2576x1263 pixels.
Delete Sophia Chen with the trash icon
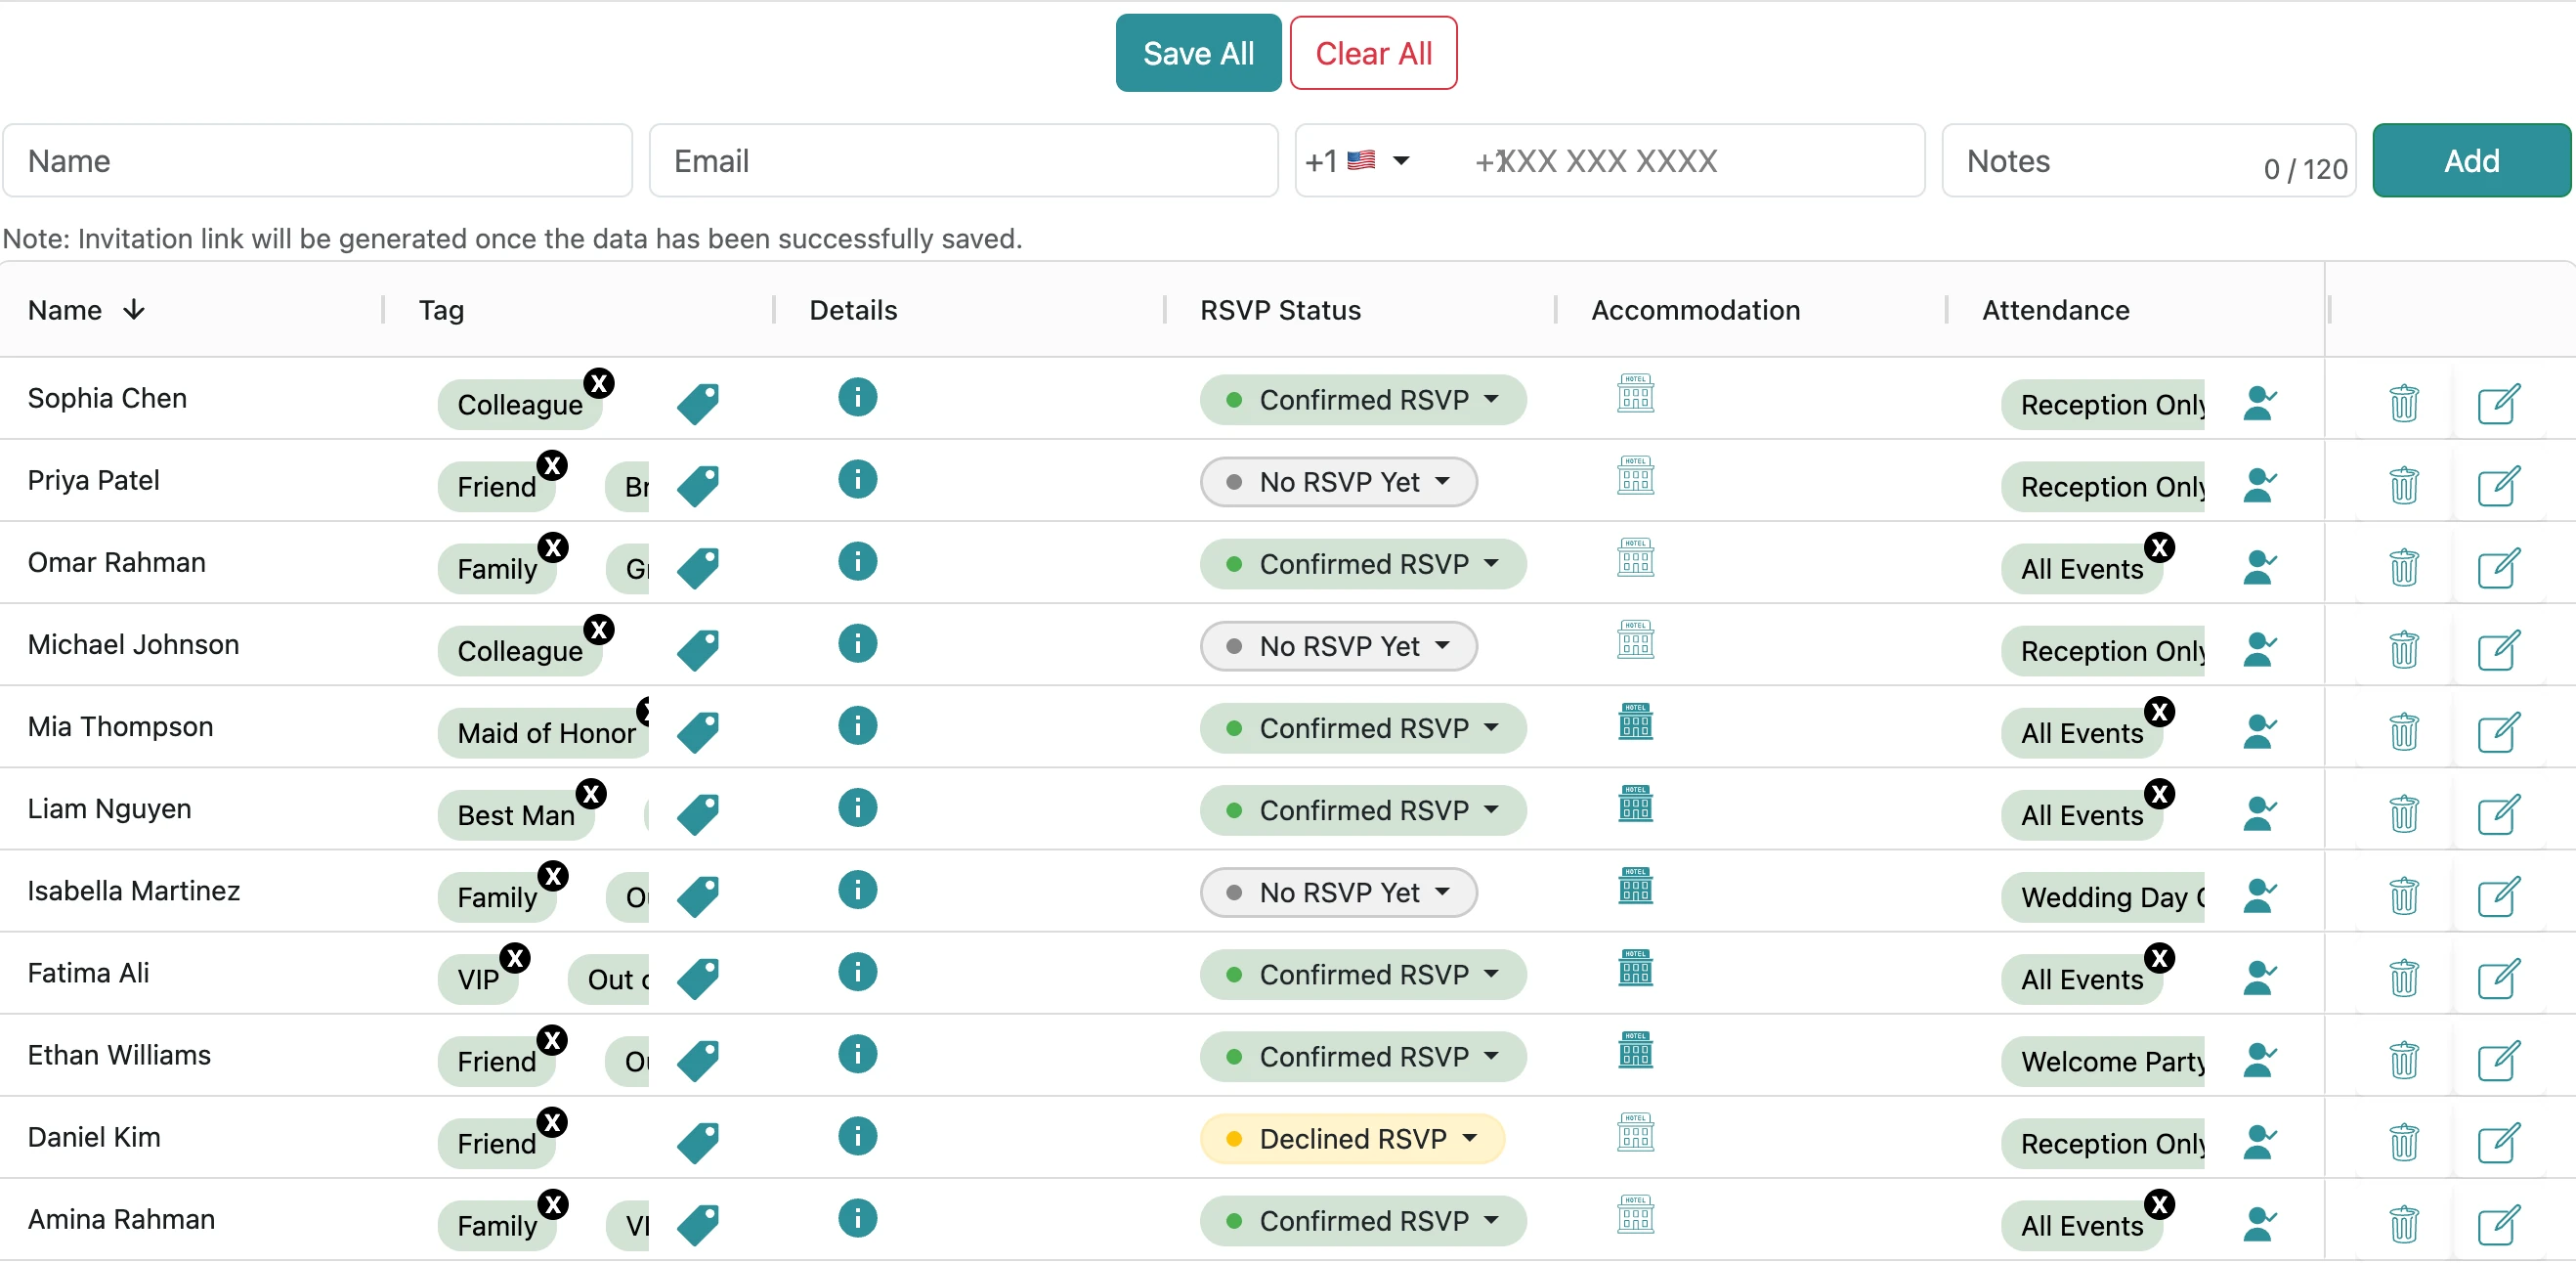point(2404,404)
